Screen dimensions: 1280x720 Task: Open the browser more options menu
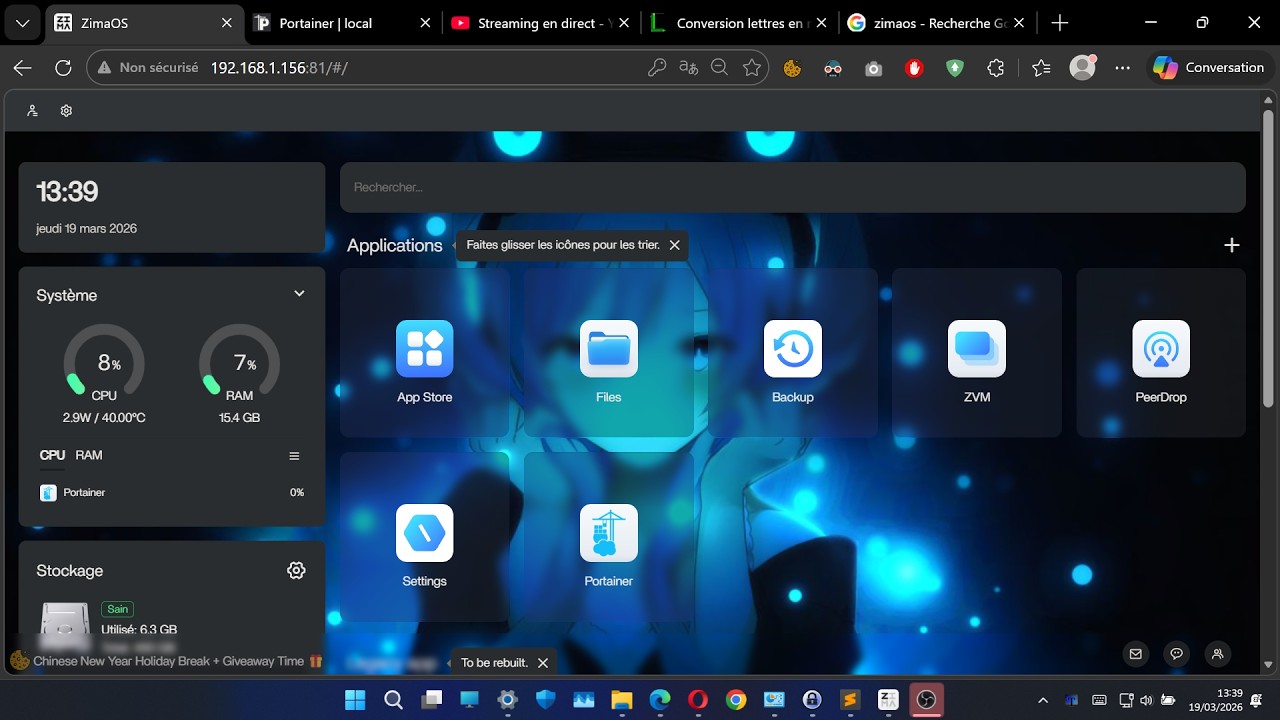[x=1122, y=68]
